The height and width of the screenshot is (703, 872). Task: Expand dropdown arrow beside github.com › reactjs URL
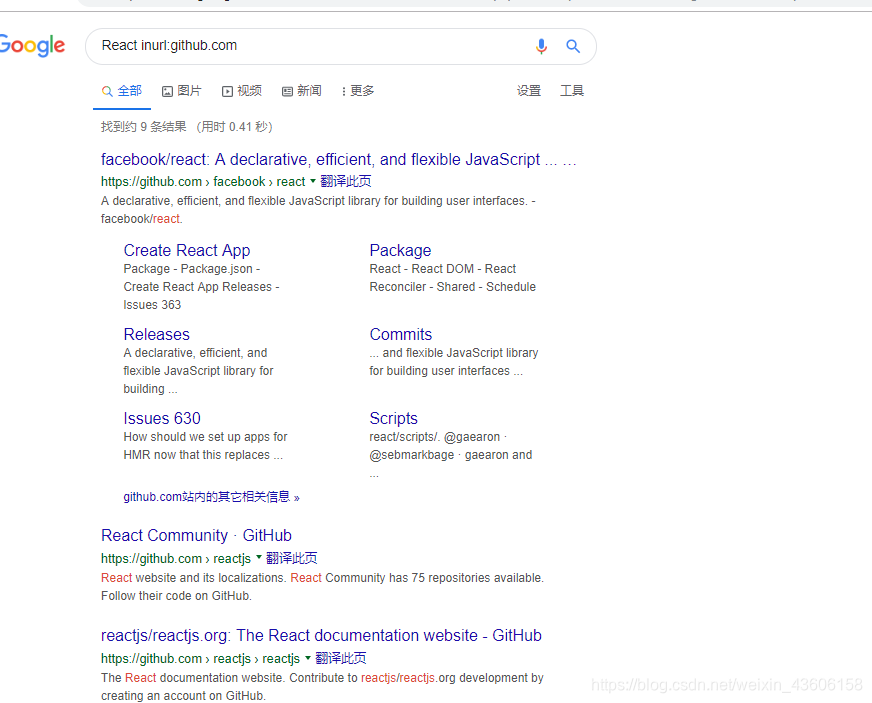[x=259, y=557]
